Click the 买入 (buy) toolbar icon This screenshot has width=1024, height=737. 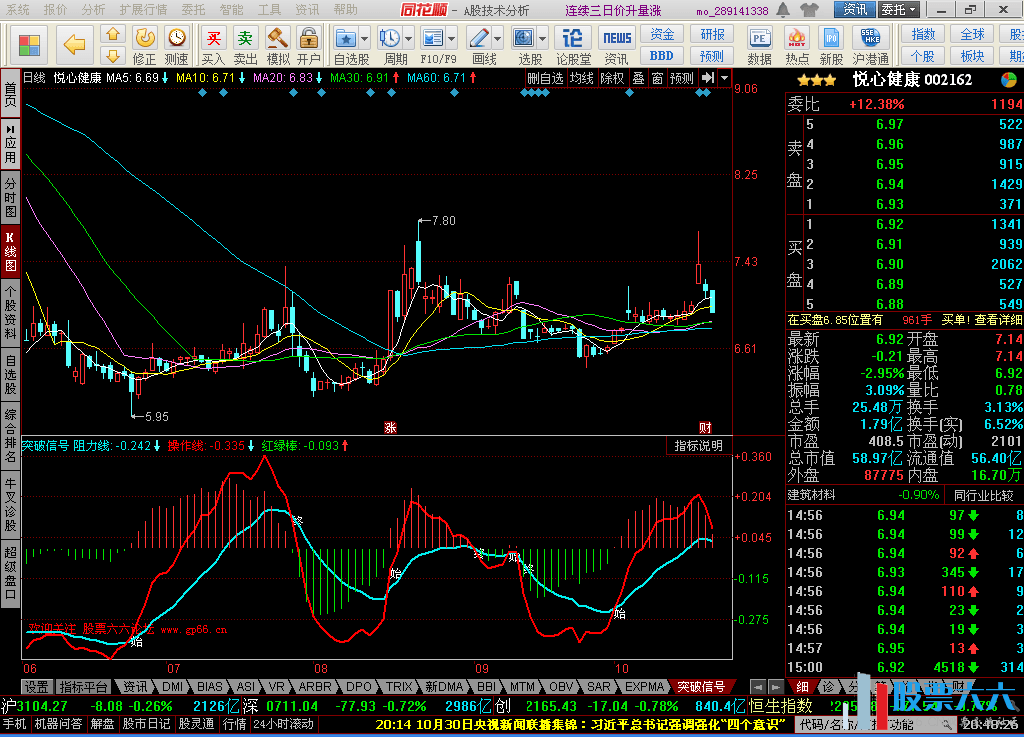tap(213, 40)
